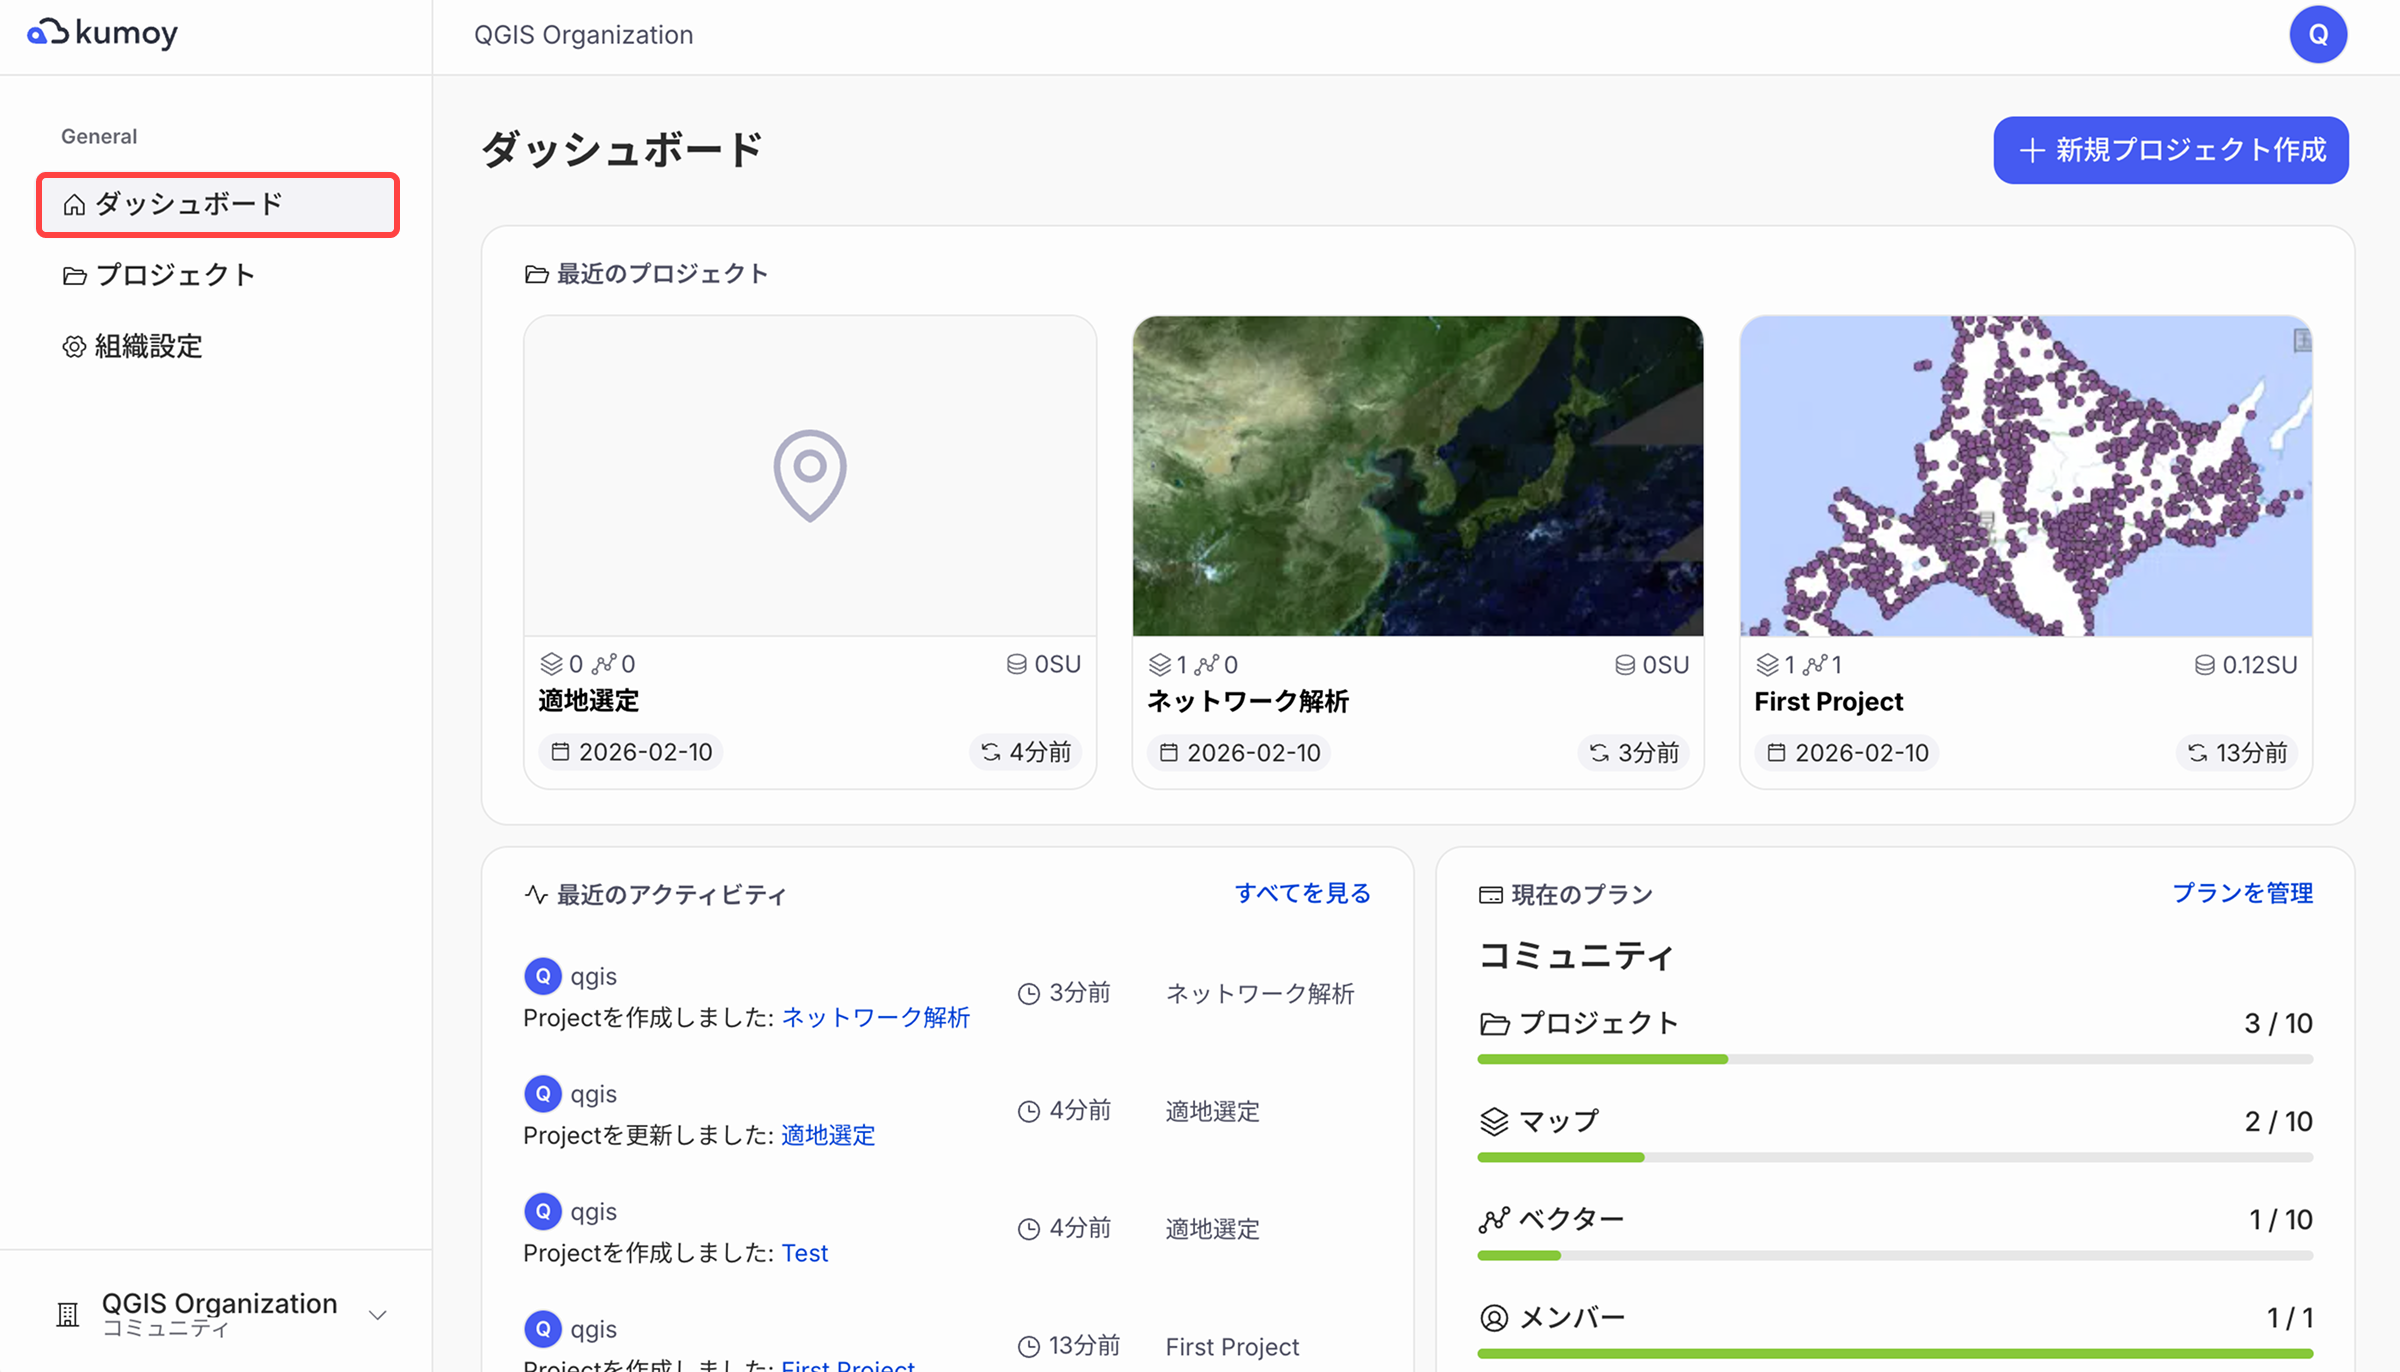Click the folder icon beside プロジェクト in sidebar
The height and width of the screenshot is (1372, 2400).
[73, 275]
